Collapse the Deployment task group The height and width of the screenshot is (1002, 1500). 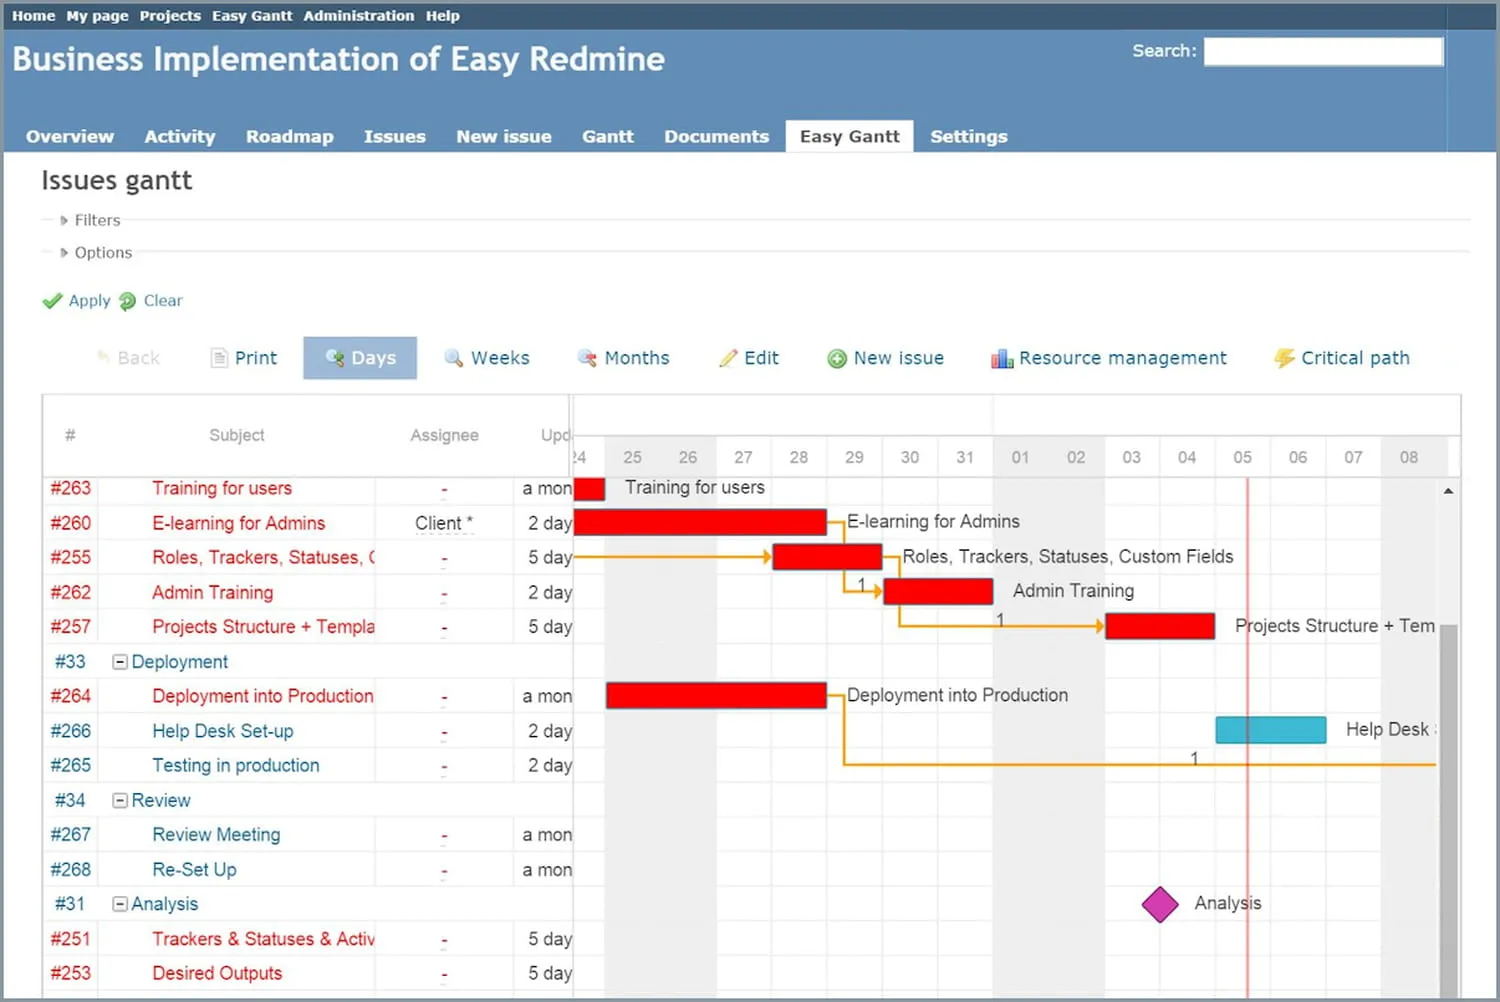pyautogui.click(x=119, y=661)
